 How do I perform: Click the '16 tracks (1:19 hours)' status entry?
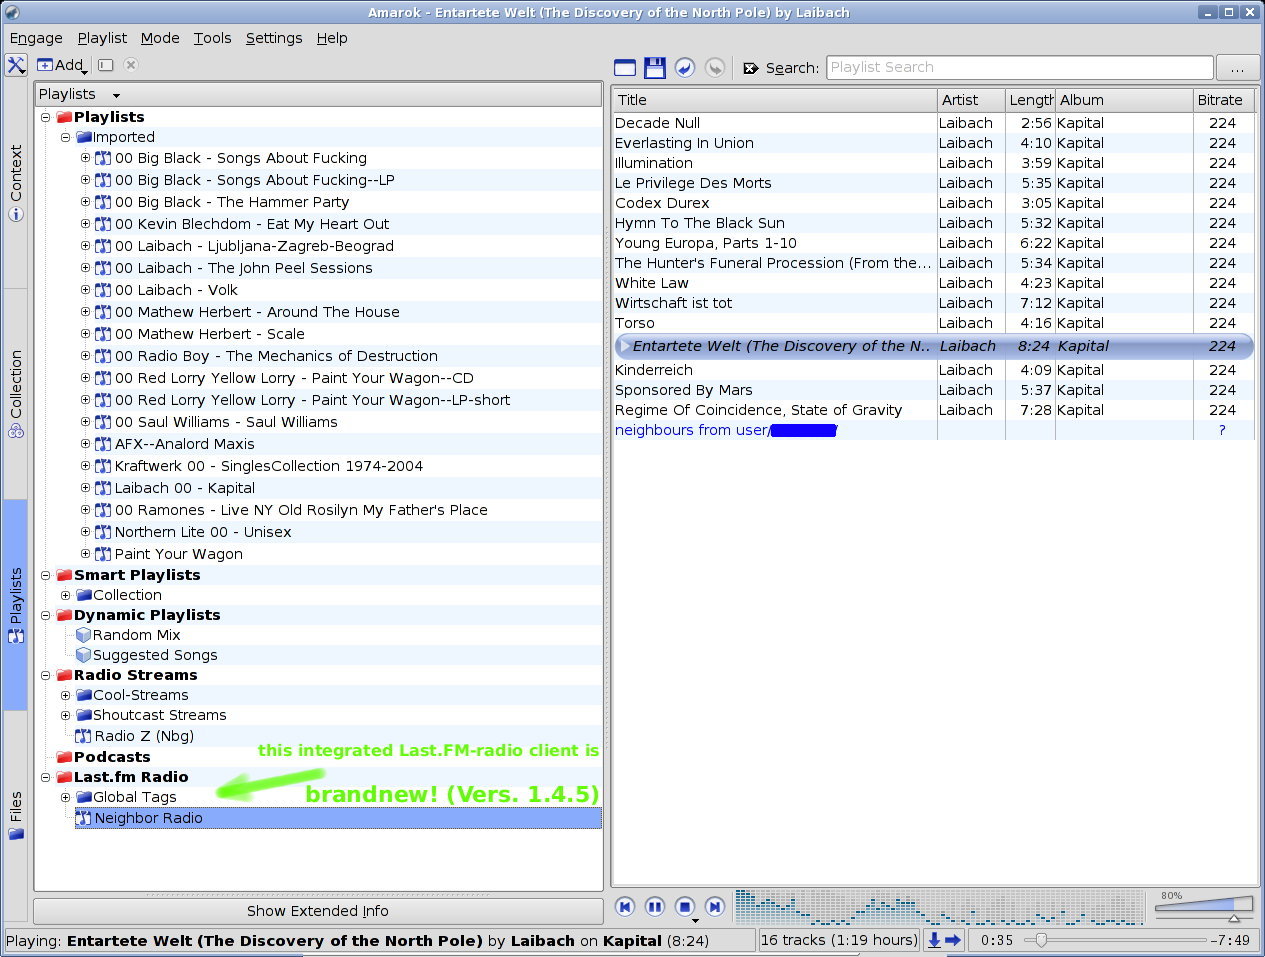click(838, 940)
